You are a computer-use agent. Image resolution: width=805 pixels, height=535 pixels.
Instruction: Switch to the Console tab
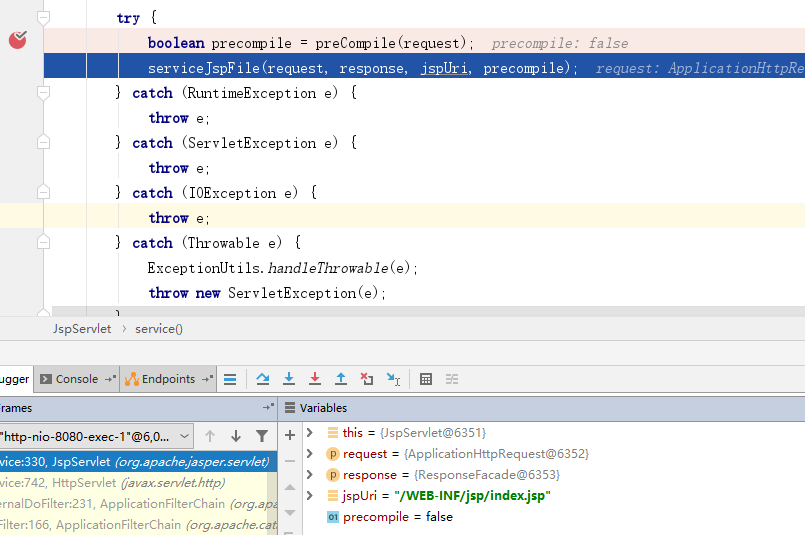tap(76, 379)
